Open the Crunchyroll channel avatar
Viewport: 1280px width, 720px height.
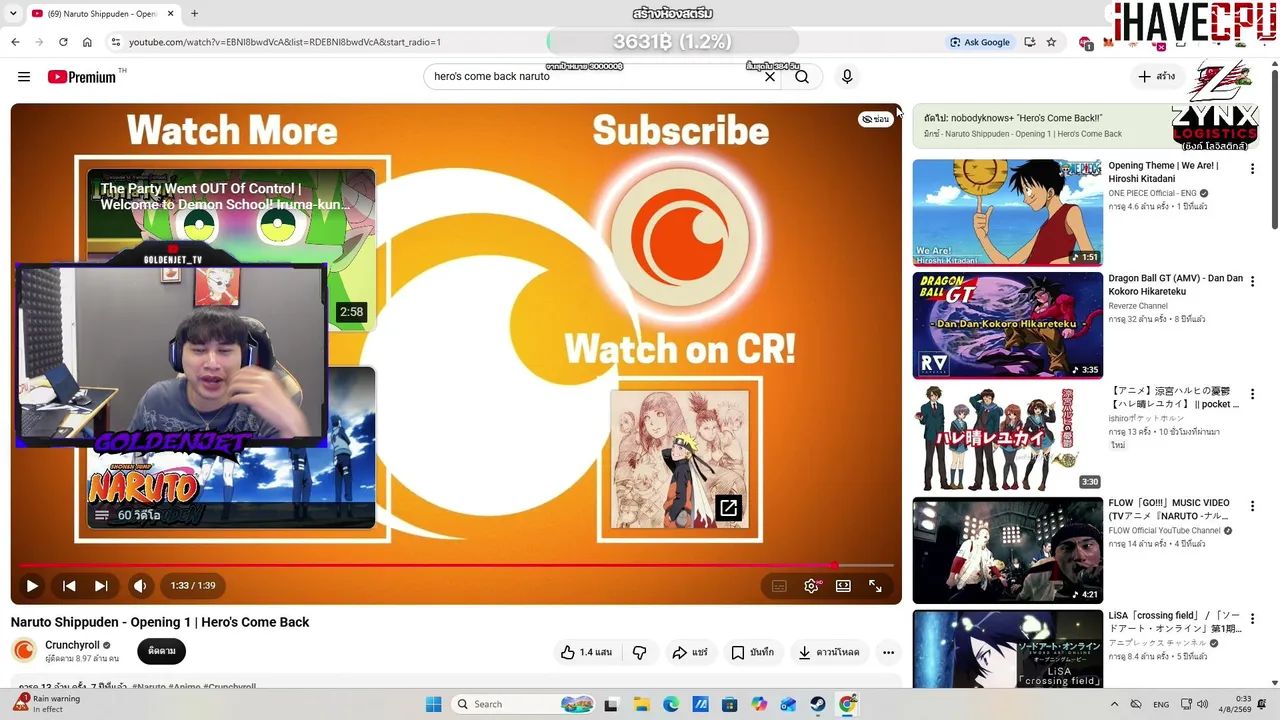point(24,651)
